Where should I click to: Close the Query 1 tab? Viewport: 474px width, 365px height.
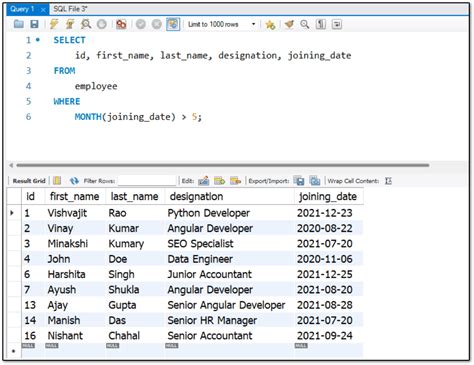[x=43, y=10]
